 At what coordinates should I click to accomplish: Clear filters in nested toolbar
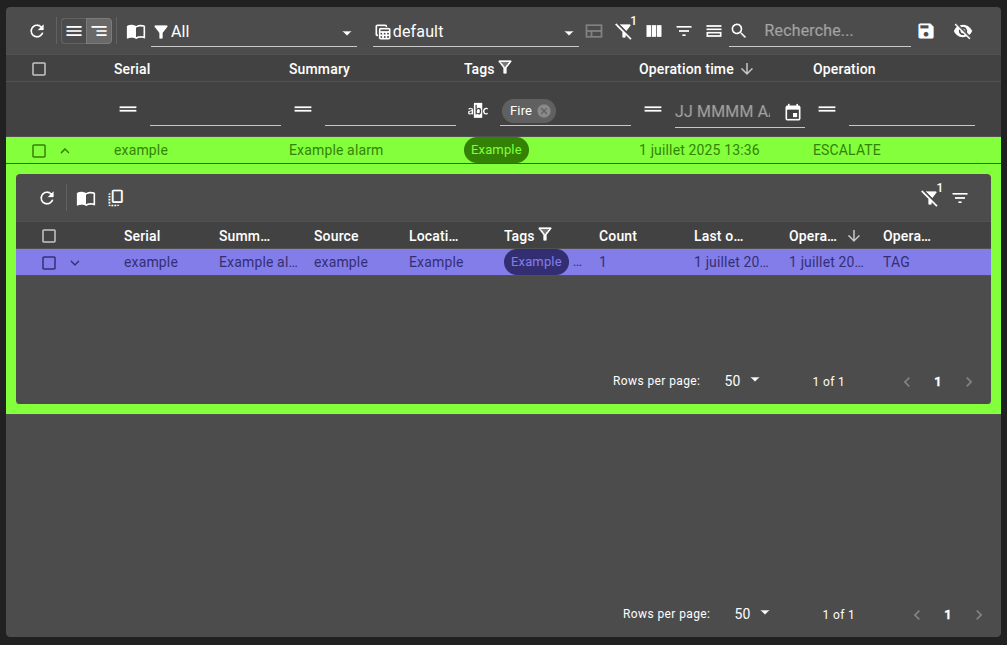point(930,197)
